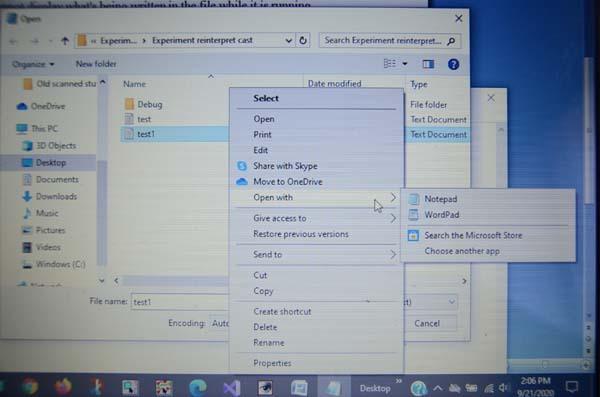The image size is (600, 397).
Task: Open the Encoding dropdown
Action: 220,324
